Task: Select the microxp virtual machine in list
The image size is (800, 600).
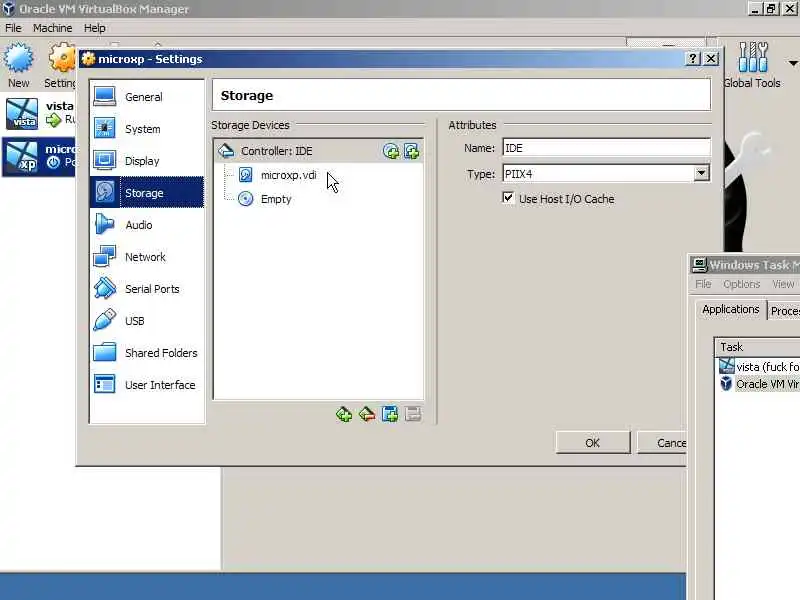Action: (40, 157)
